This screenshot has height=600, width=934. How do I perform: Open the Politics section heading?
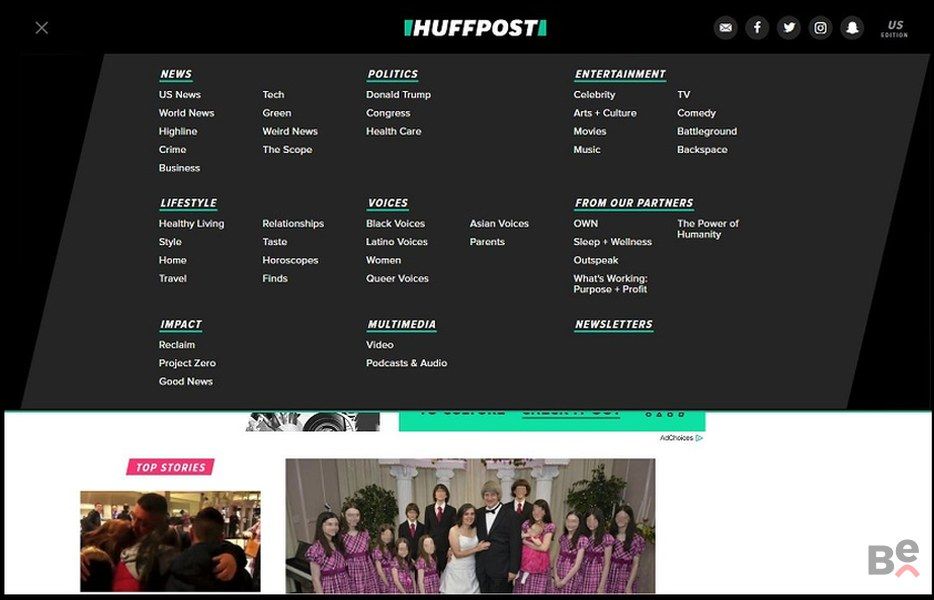pyautogui.click(x=393, y=74)
